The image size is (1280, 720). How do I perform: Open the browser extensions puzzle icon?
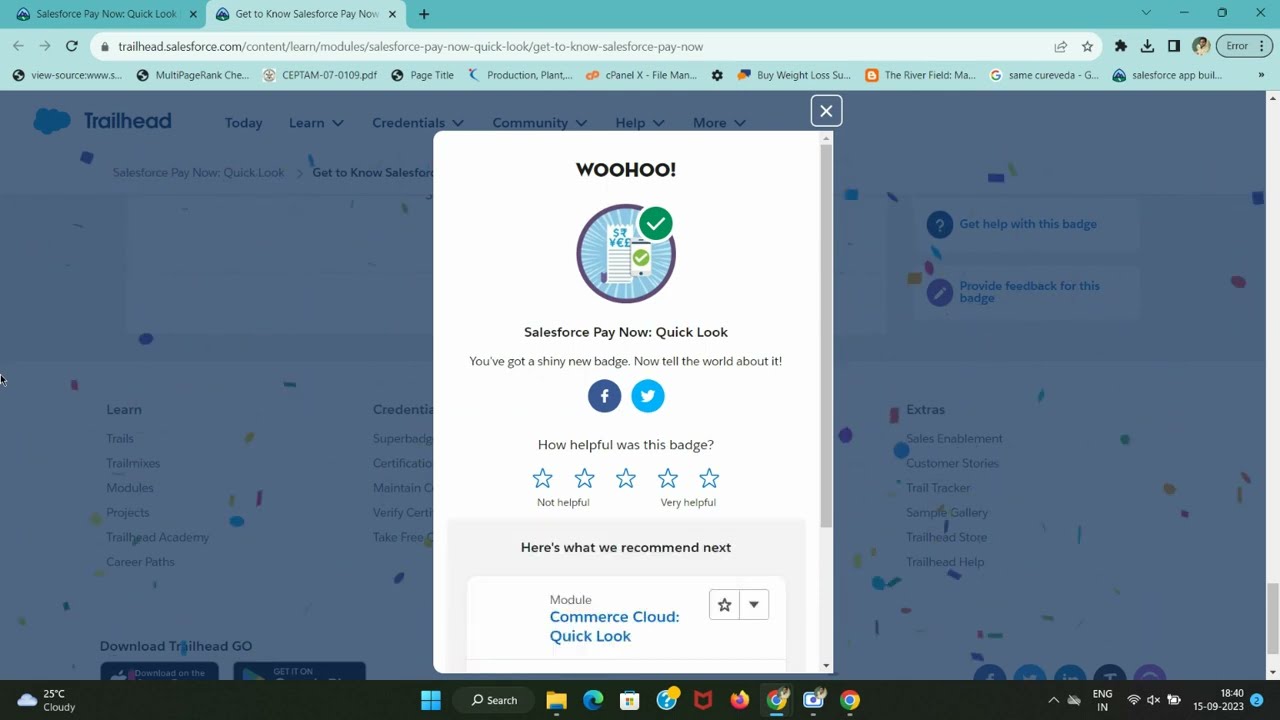[1121, 46]
